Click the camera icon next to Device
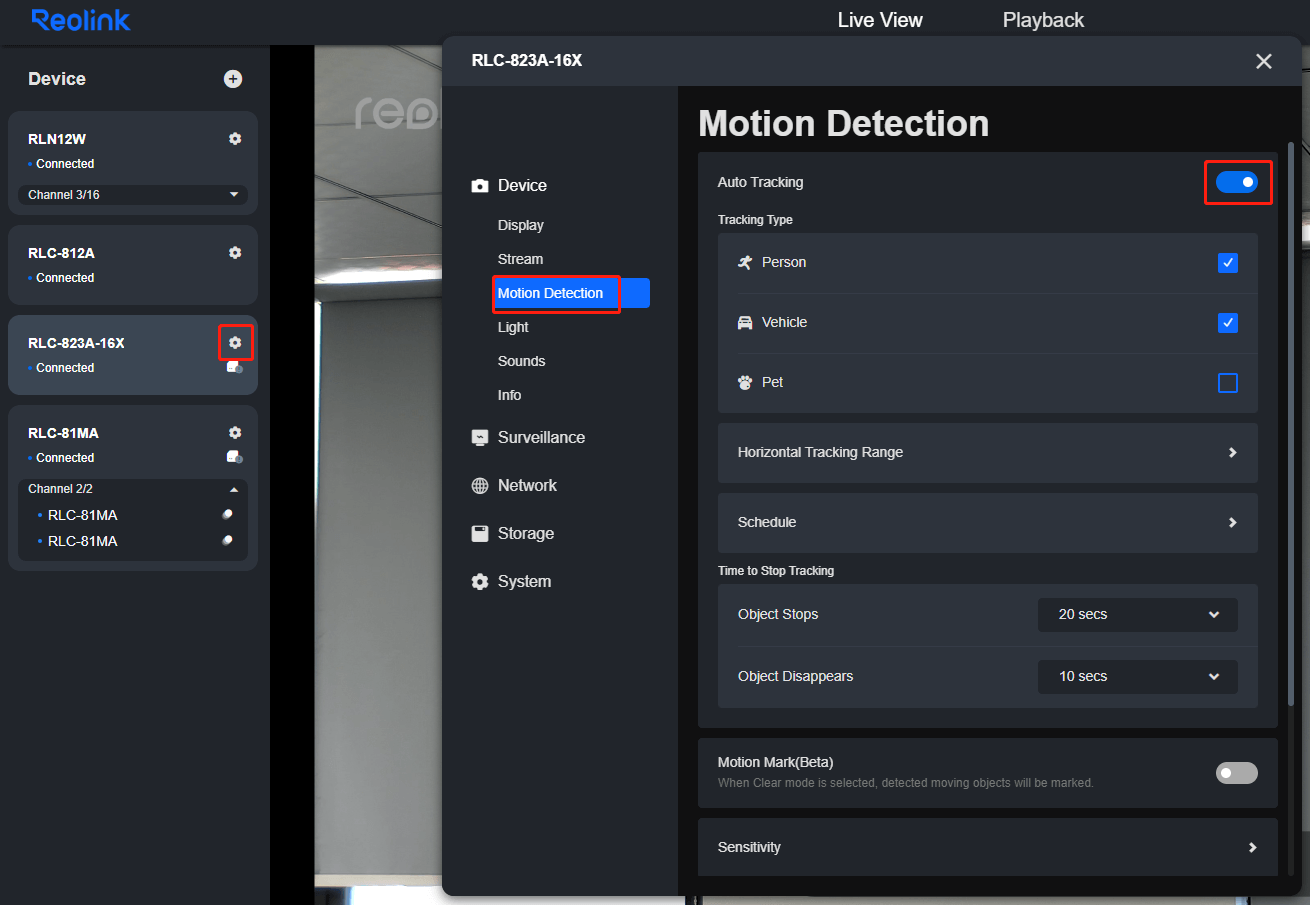The height and width of the screenshot is (905, 1310). (480, 186)
